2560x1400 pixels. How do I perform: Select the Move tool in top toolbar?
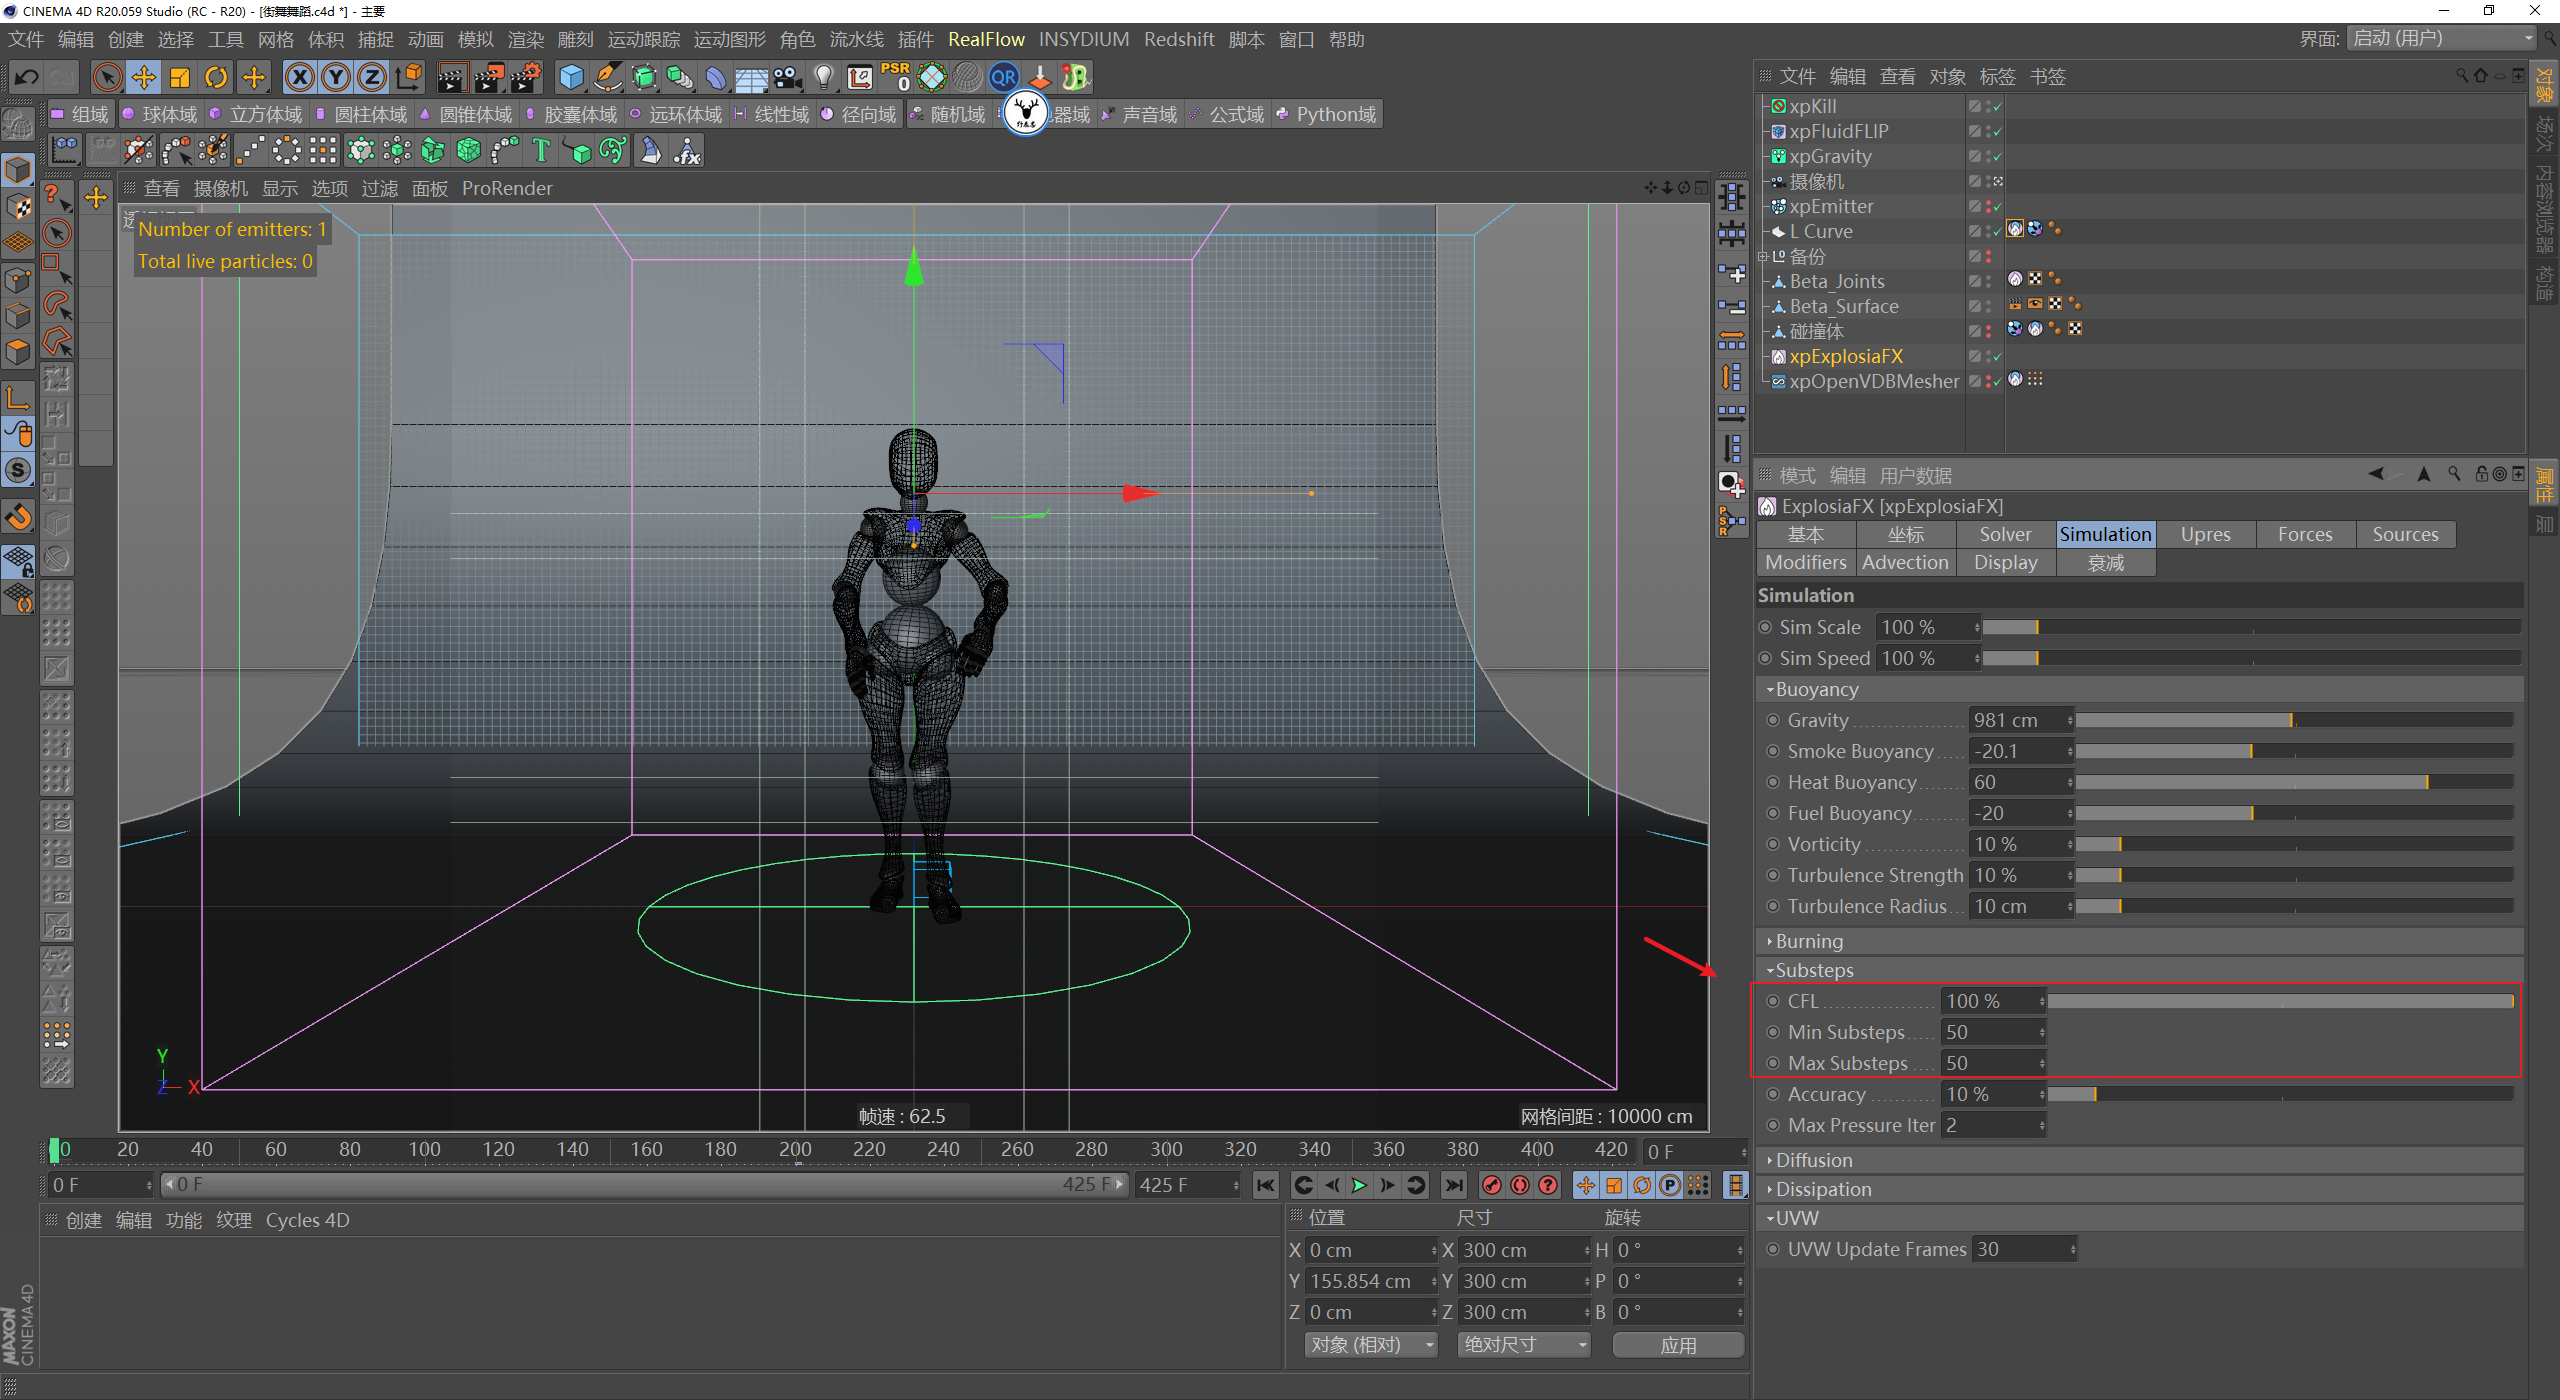[144, 77]
